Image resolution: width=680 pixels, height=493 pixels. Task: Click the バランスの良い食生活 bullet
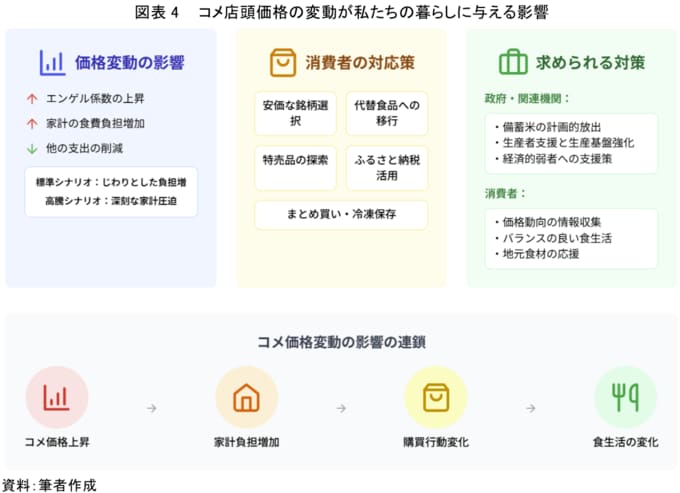[553, 238]
